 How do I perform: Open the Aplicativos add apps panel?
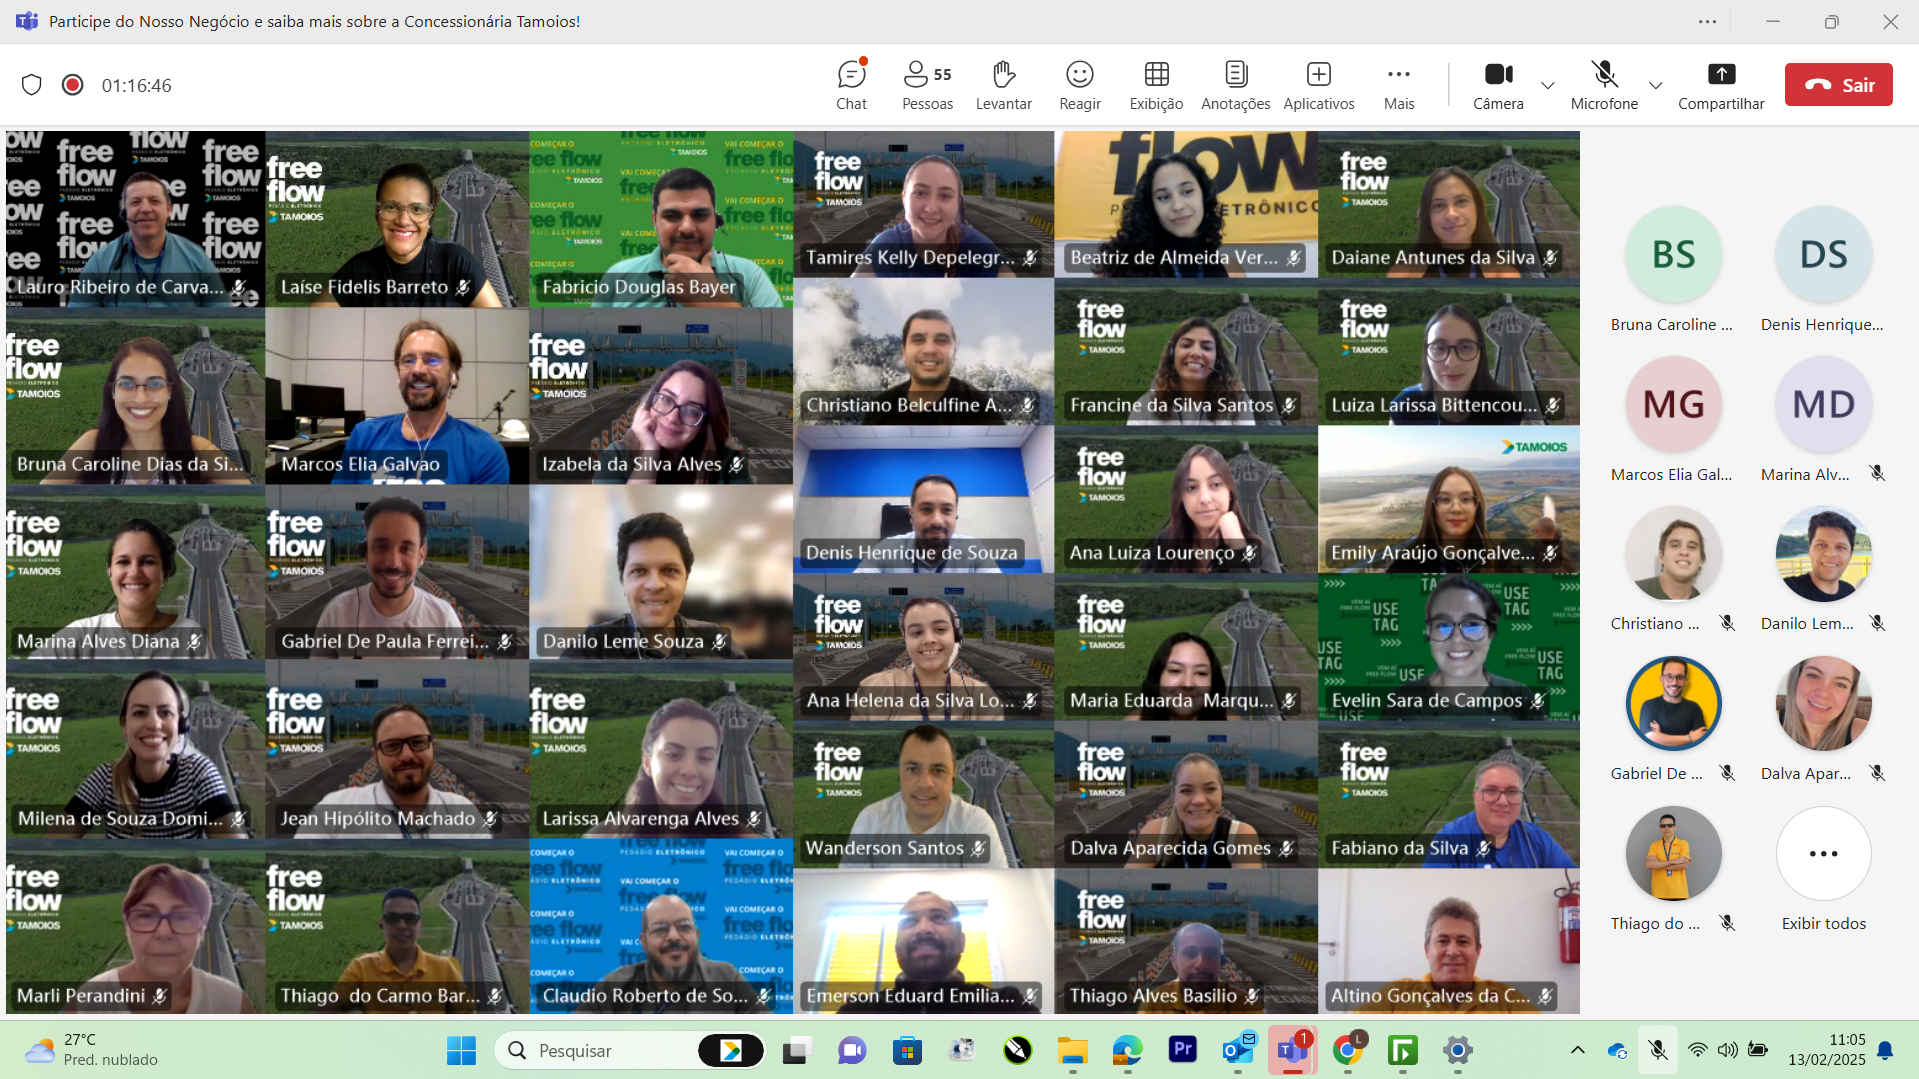1318,85
